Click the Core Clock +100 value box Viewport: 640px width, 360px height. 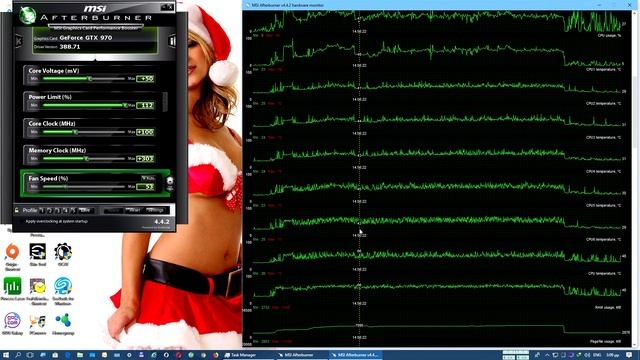coord(145,132)
